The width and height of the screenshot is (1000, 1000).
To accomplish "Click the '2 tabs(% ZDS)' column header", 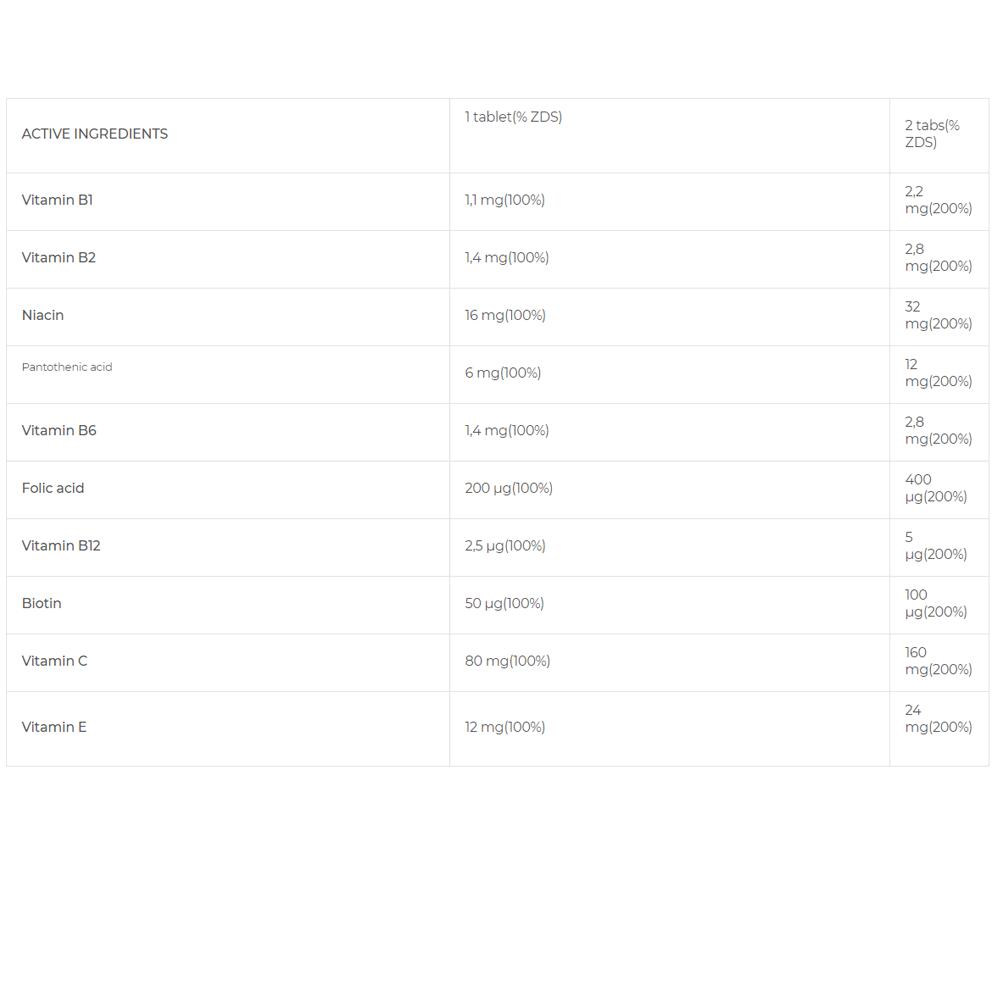I will click(932, 134).
